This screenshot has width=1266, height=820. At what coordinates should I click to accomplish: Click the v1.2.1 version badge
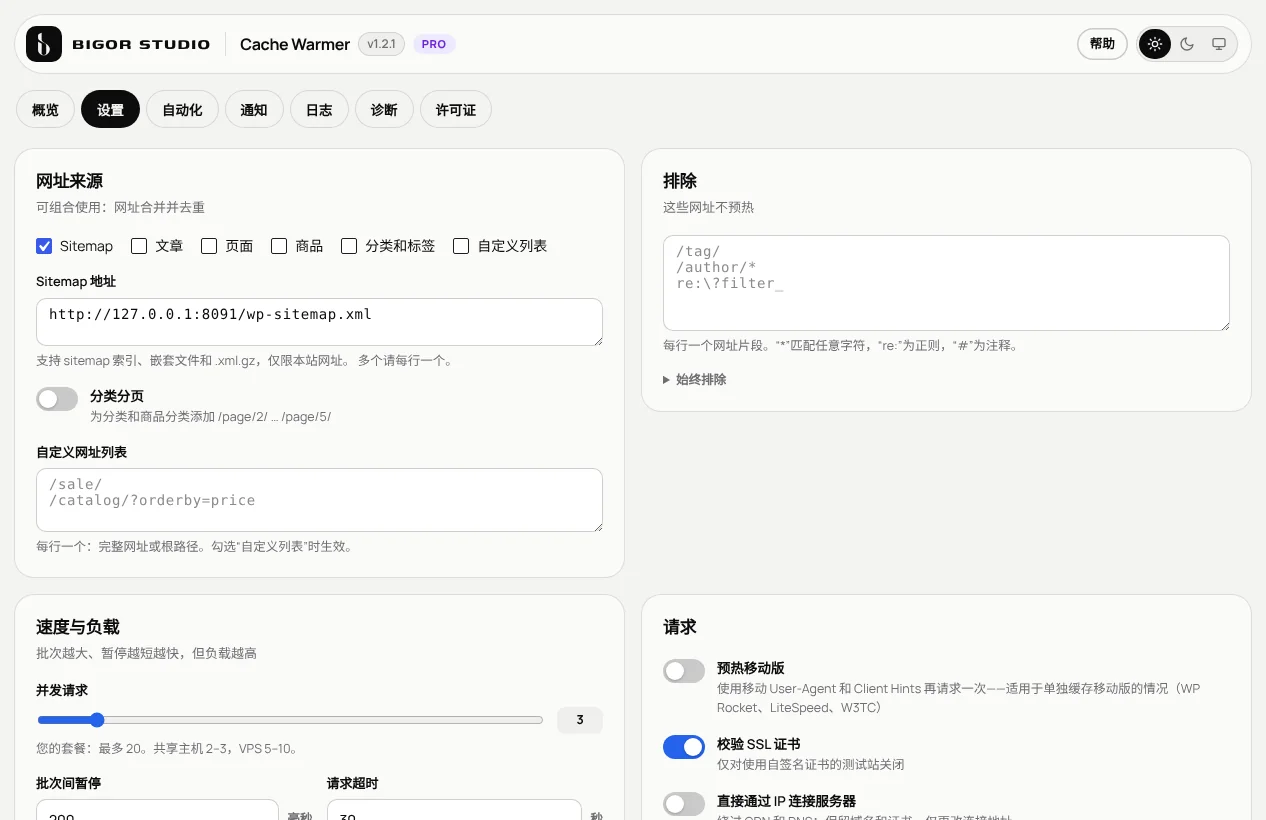pyautogui.click(x=381, y=44)
